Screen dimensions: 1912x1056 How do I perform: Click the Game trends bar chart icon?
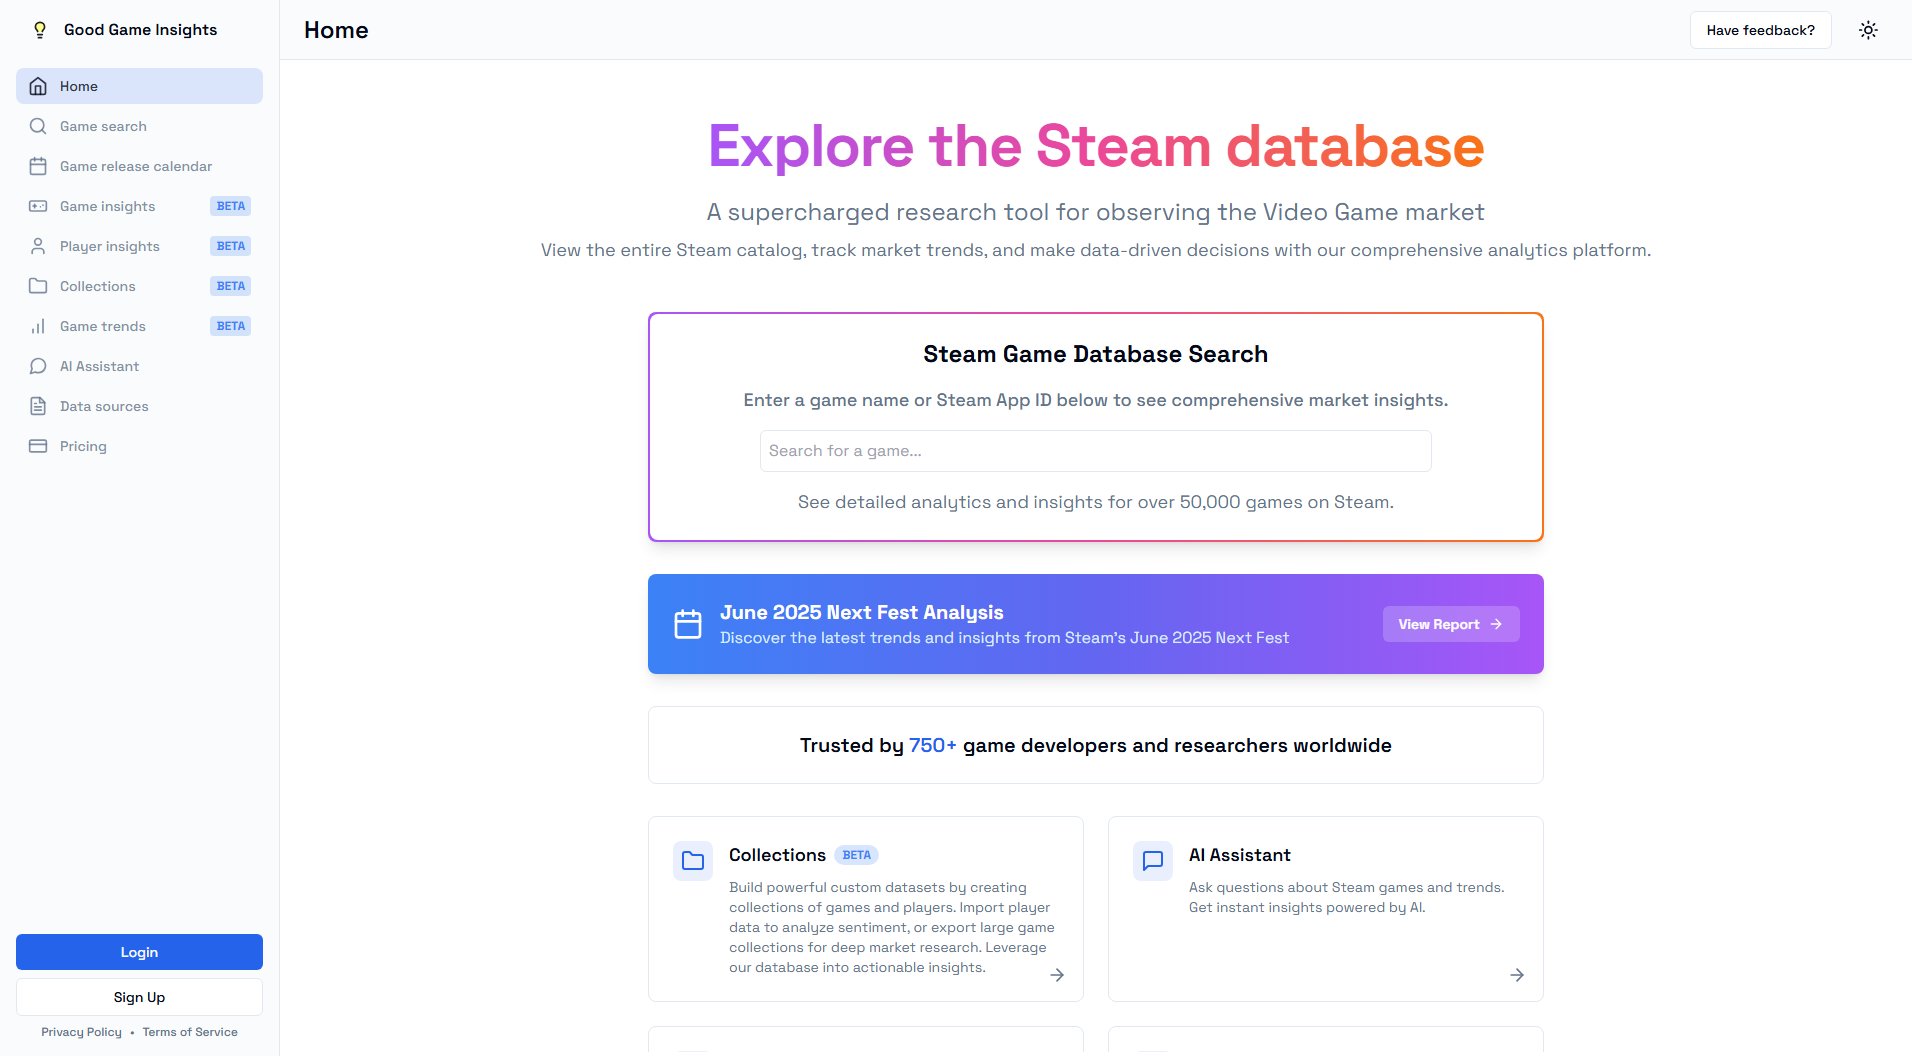pos(38,326)
